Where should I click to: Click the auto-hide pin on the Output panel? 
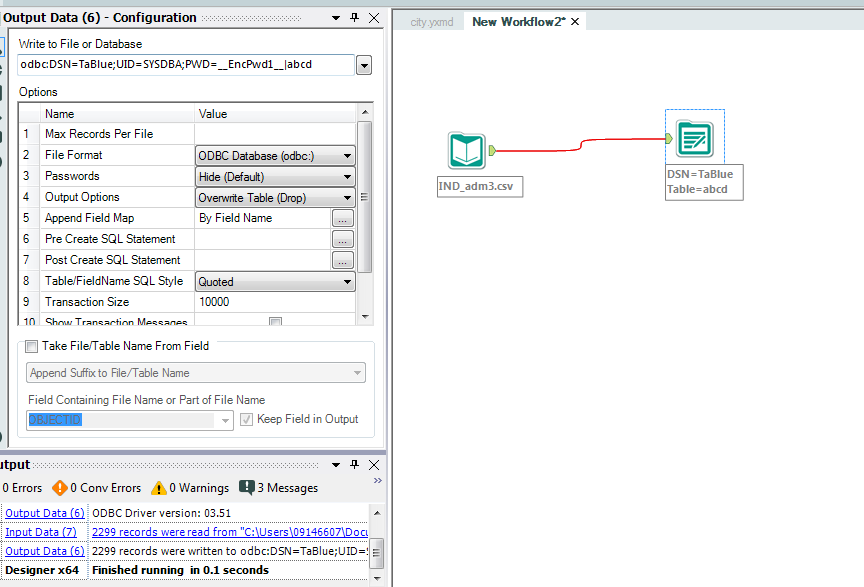pyautogui.click(x=355, y=464)
